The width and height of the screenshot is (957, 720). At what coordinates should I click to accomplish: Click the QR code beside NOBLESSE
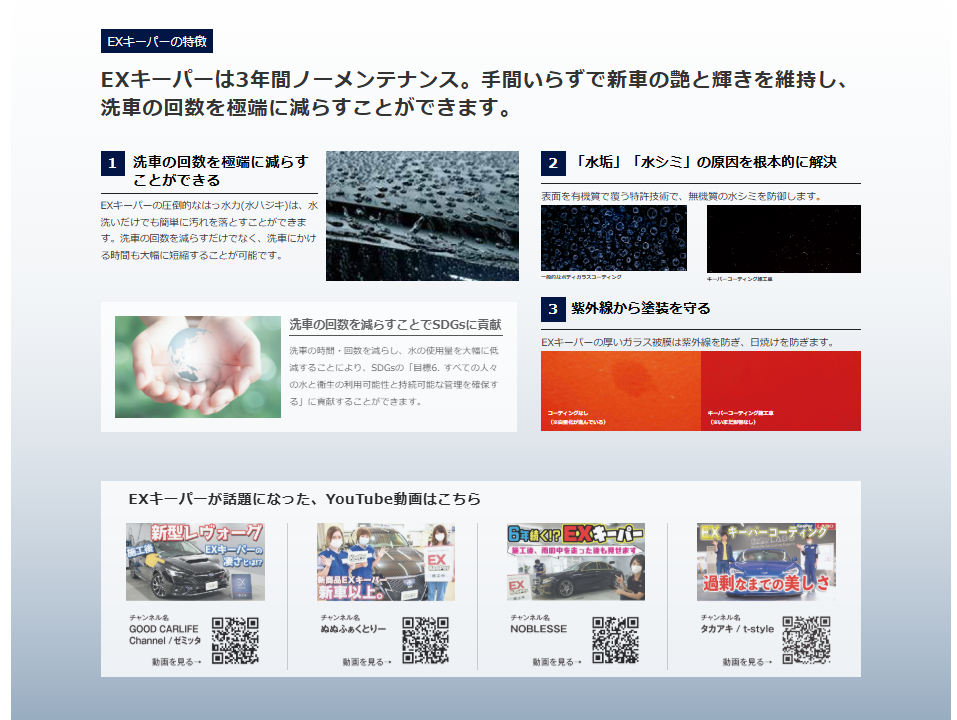615,640
